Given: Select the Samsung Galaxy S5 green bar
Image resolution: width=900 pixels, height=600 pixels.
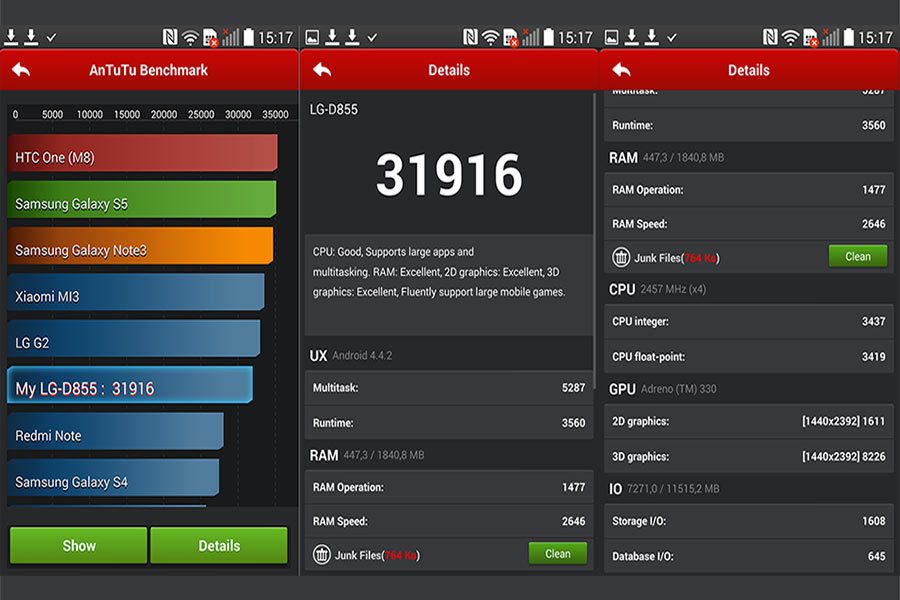Looking at the screenshot, I should click(x=141, y=203).
